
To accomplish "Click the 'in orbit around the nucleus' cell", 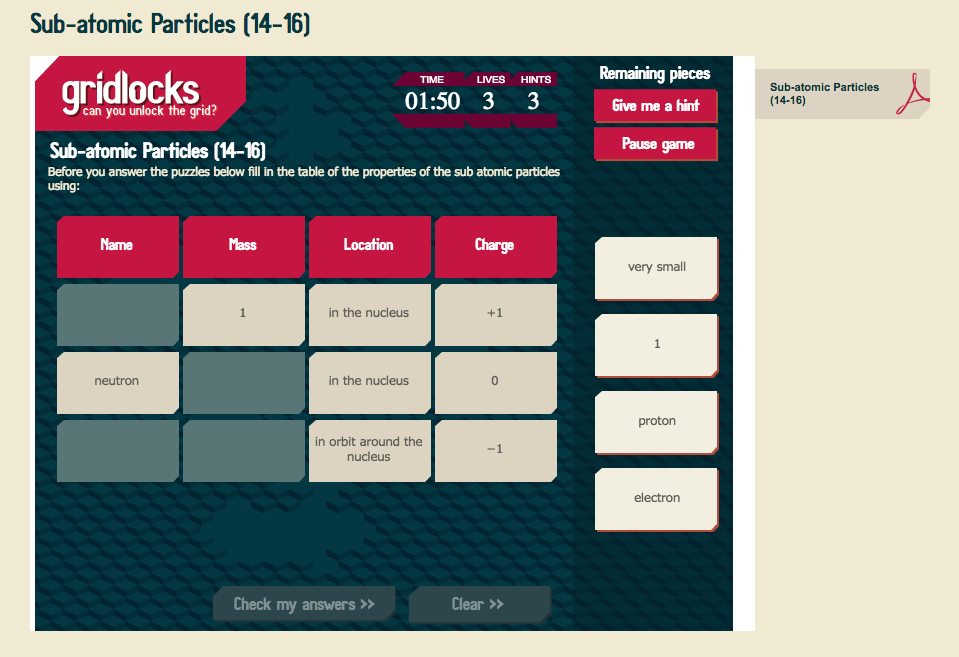I will [369, 450].
